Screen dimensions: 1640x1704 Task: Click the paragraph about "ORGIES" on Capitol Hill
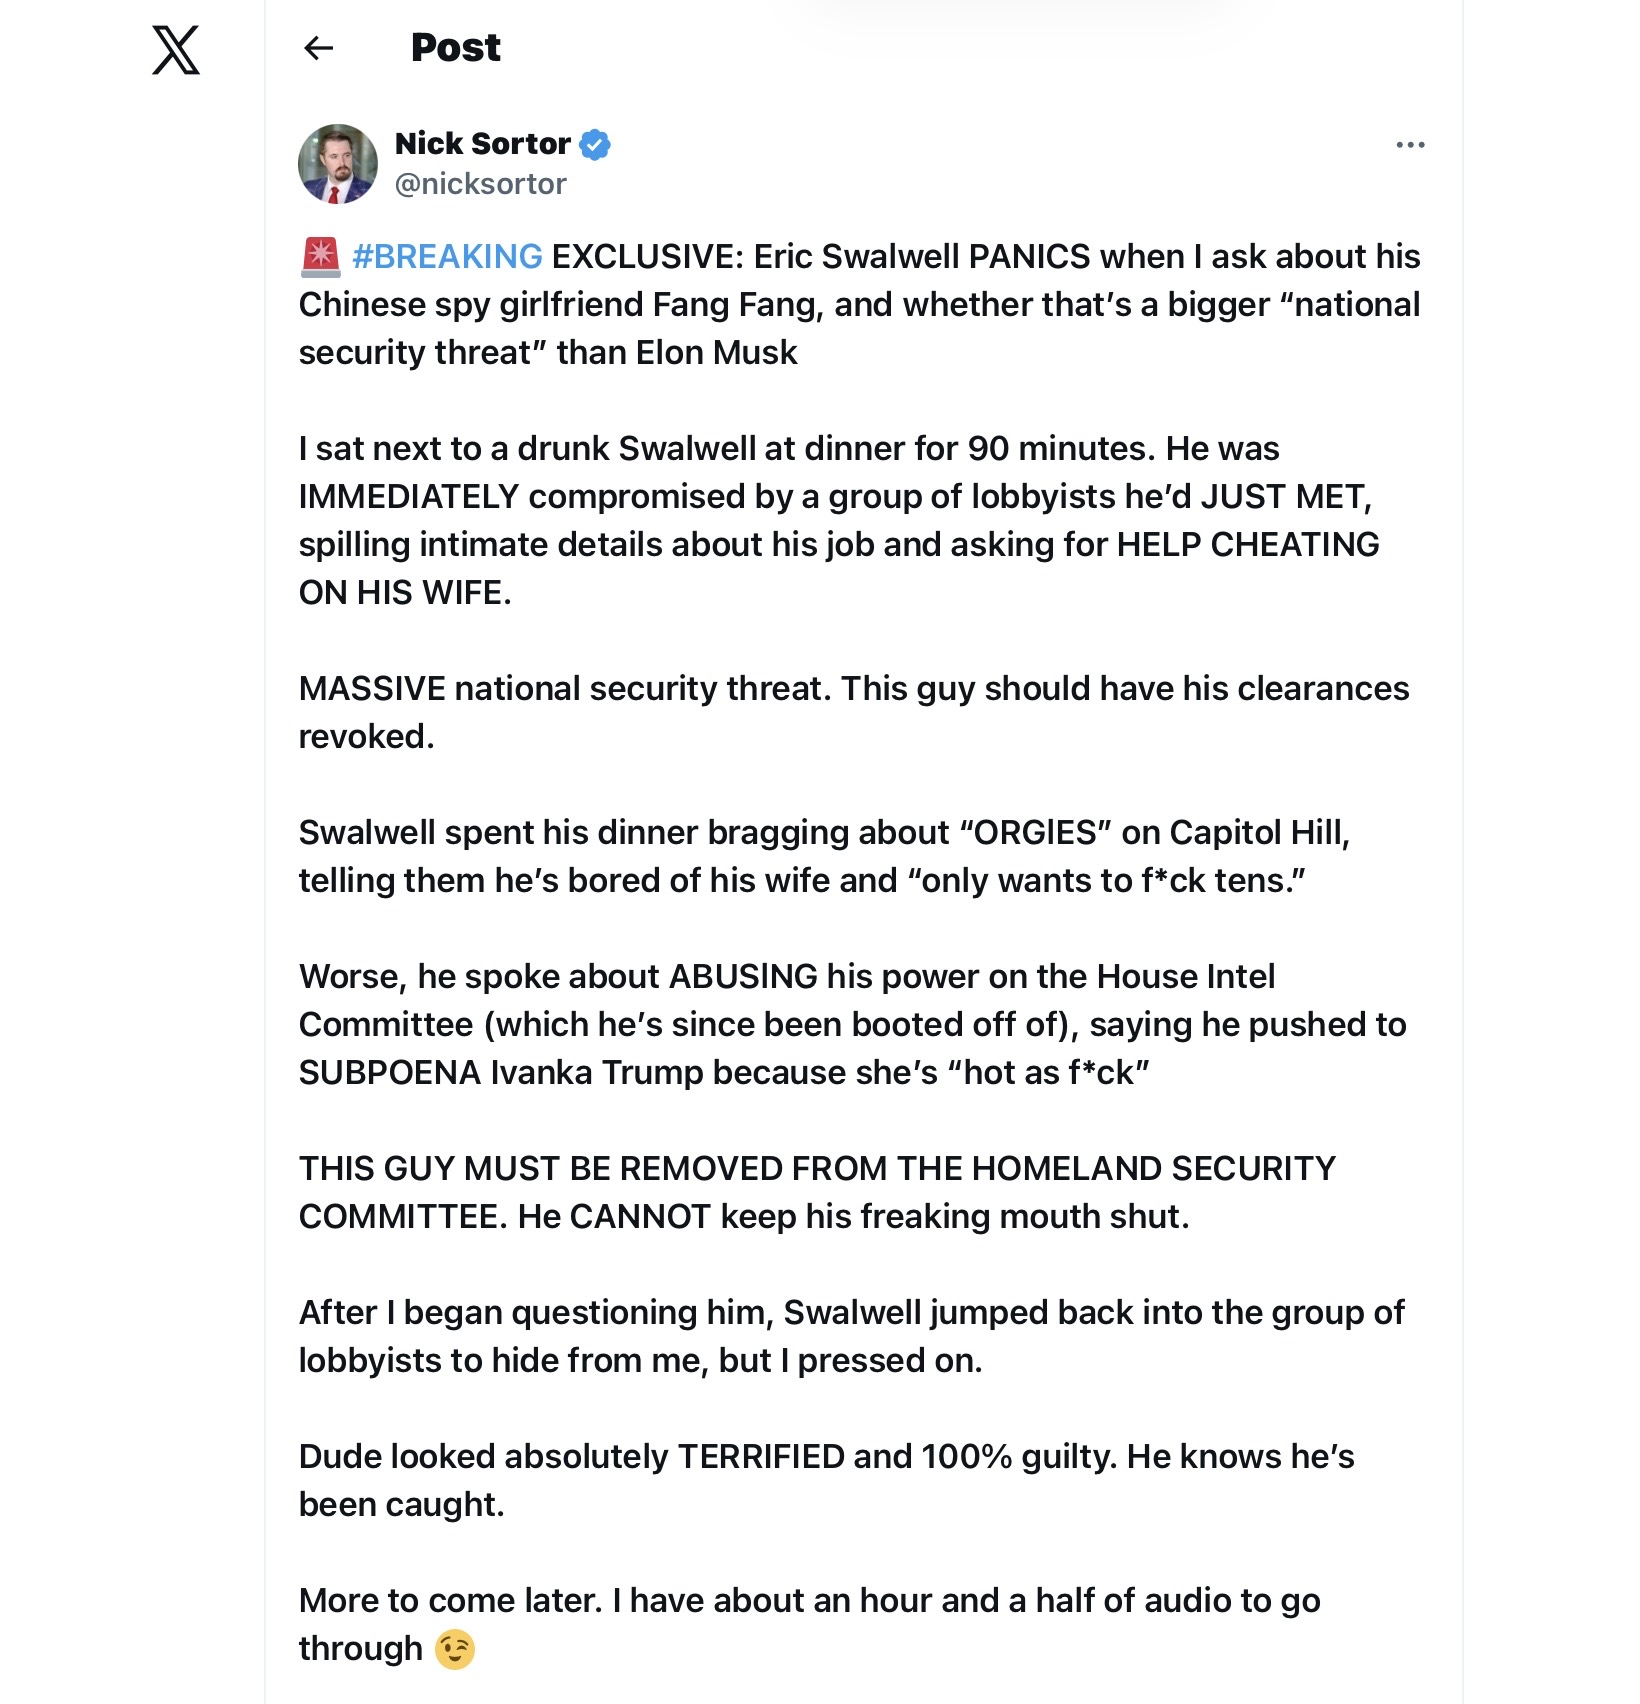tap(823, 856)
